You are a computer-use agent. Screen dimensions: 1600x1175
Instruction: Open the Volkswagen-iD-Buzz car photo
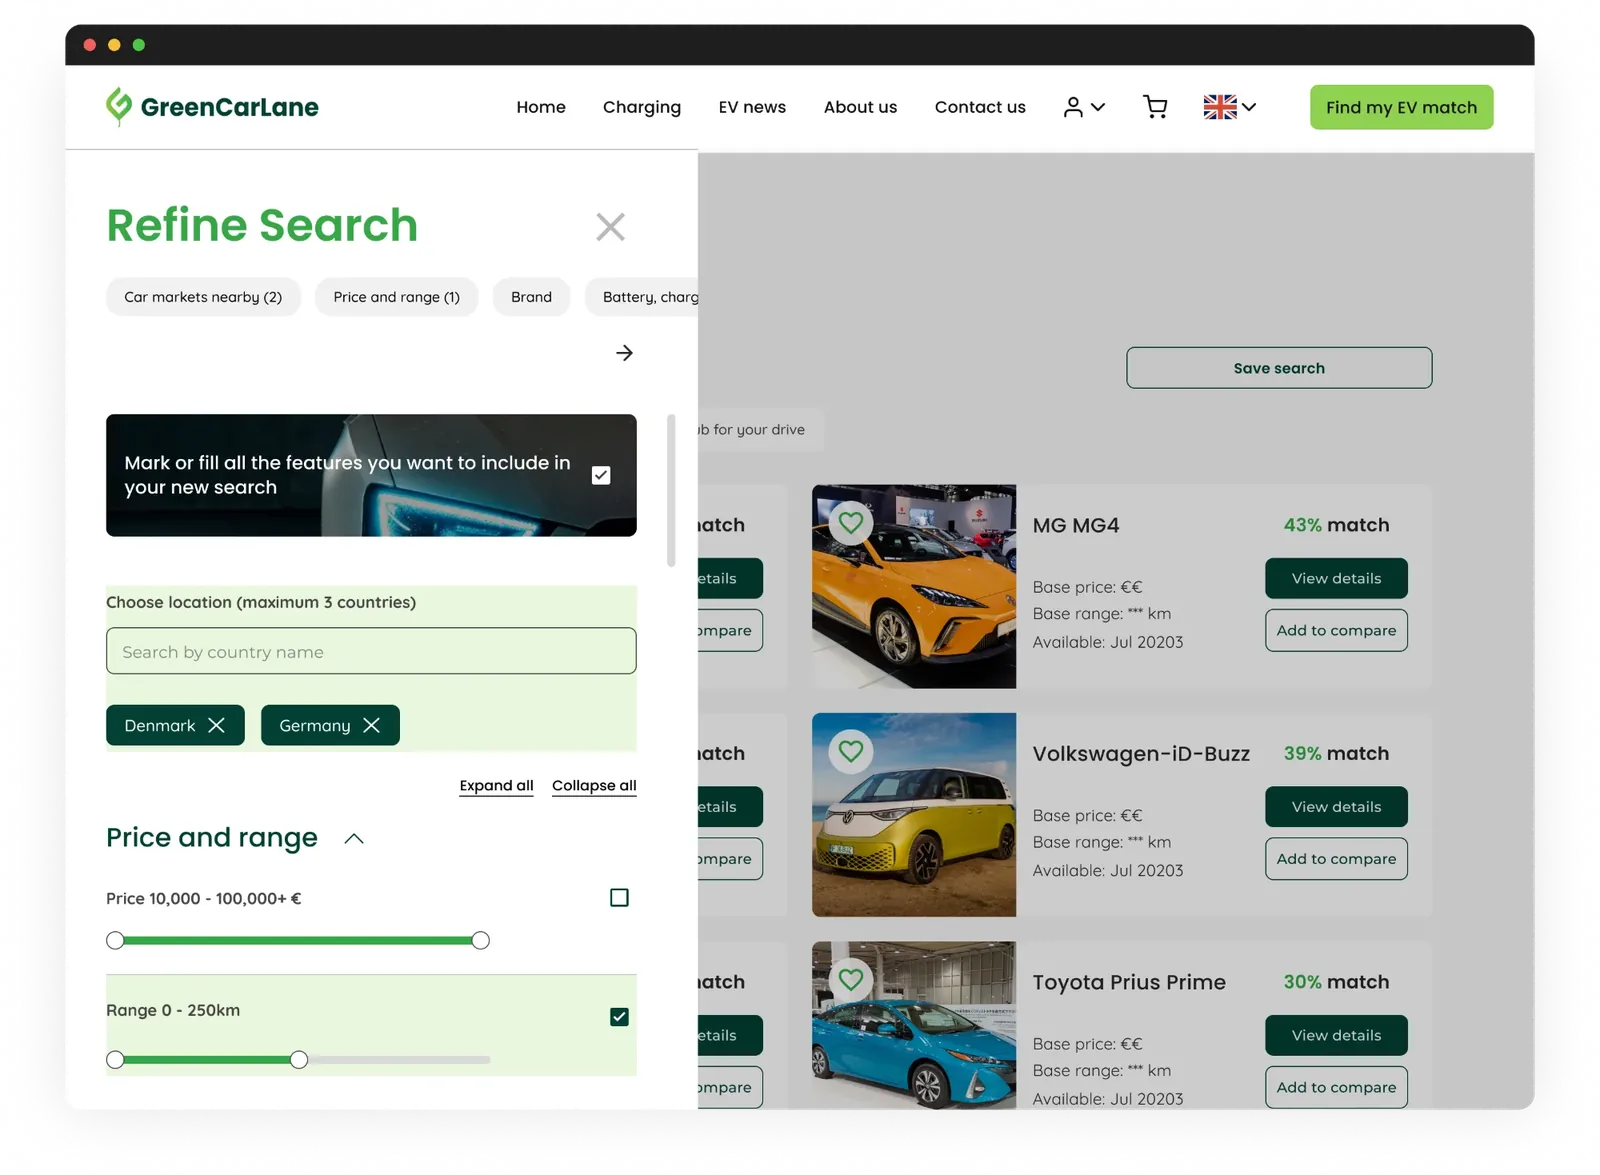click(x=914, y=815)
